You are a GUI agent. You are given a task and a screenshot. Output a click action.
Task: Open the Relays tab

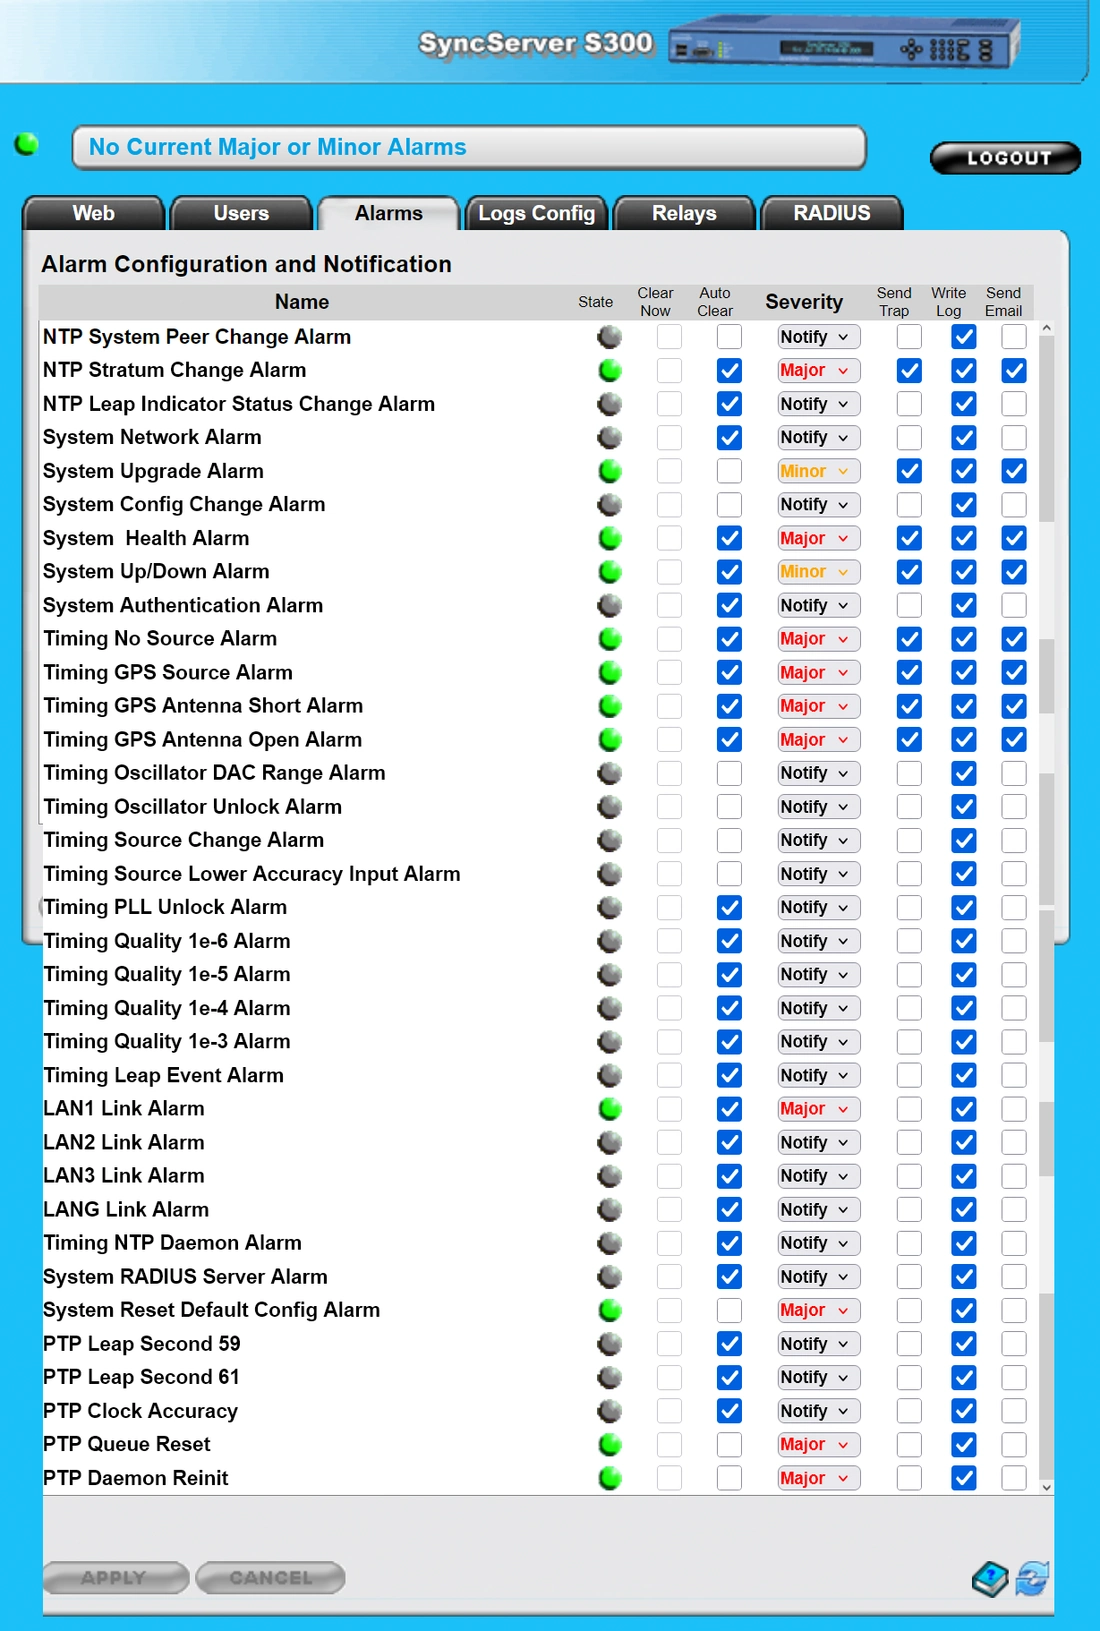pyautogui.click(x=684, y=213)
